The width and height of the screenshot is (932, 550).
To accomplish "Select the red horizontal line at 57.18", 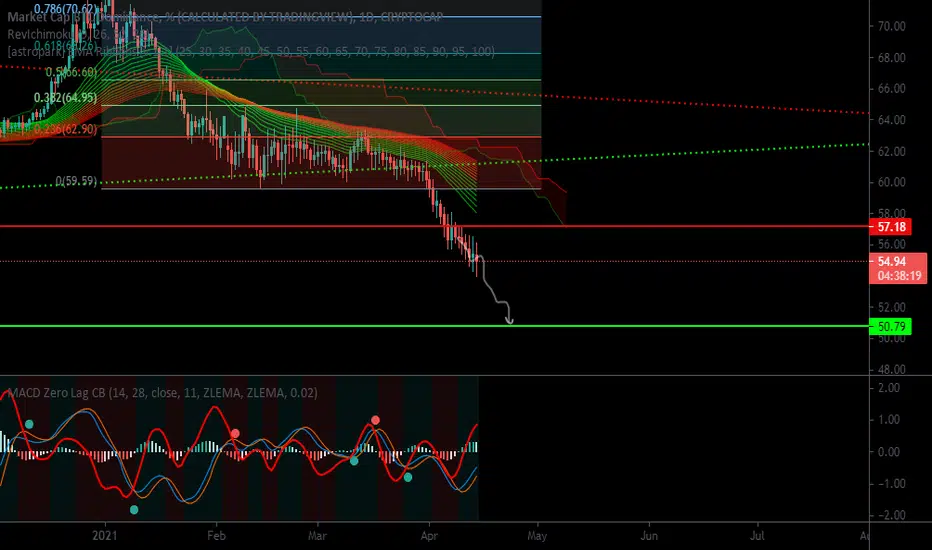I will (x=434, y=227).
